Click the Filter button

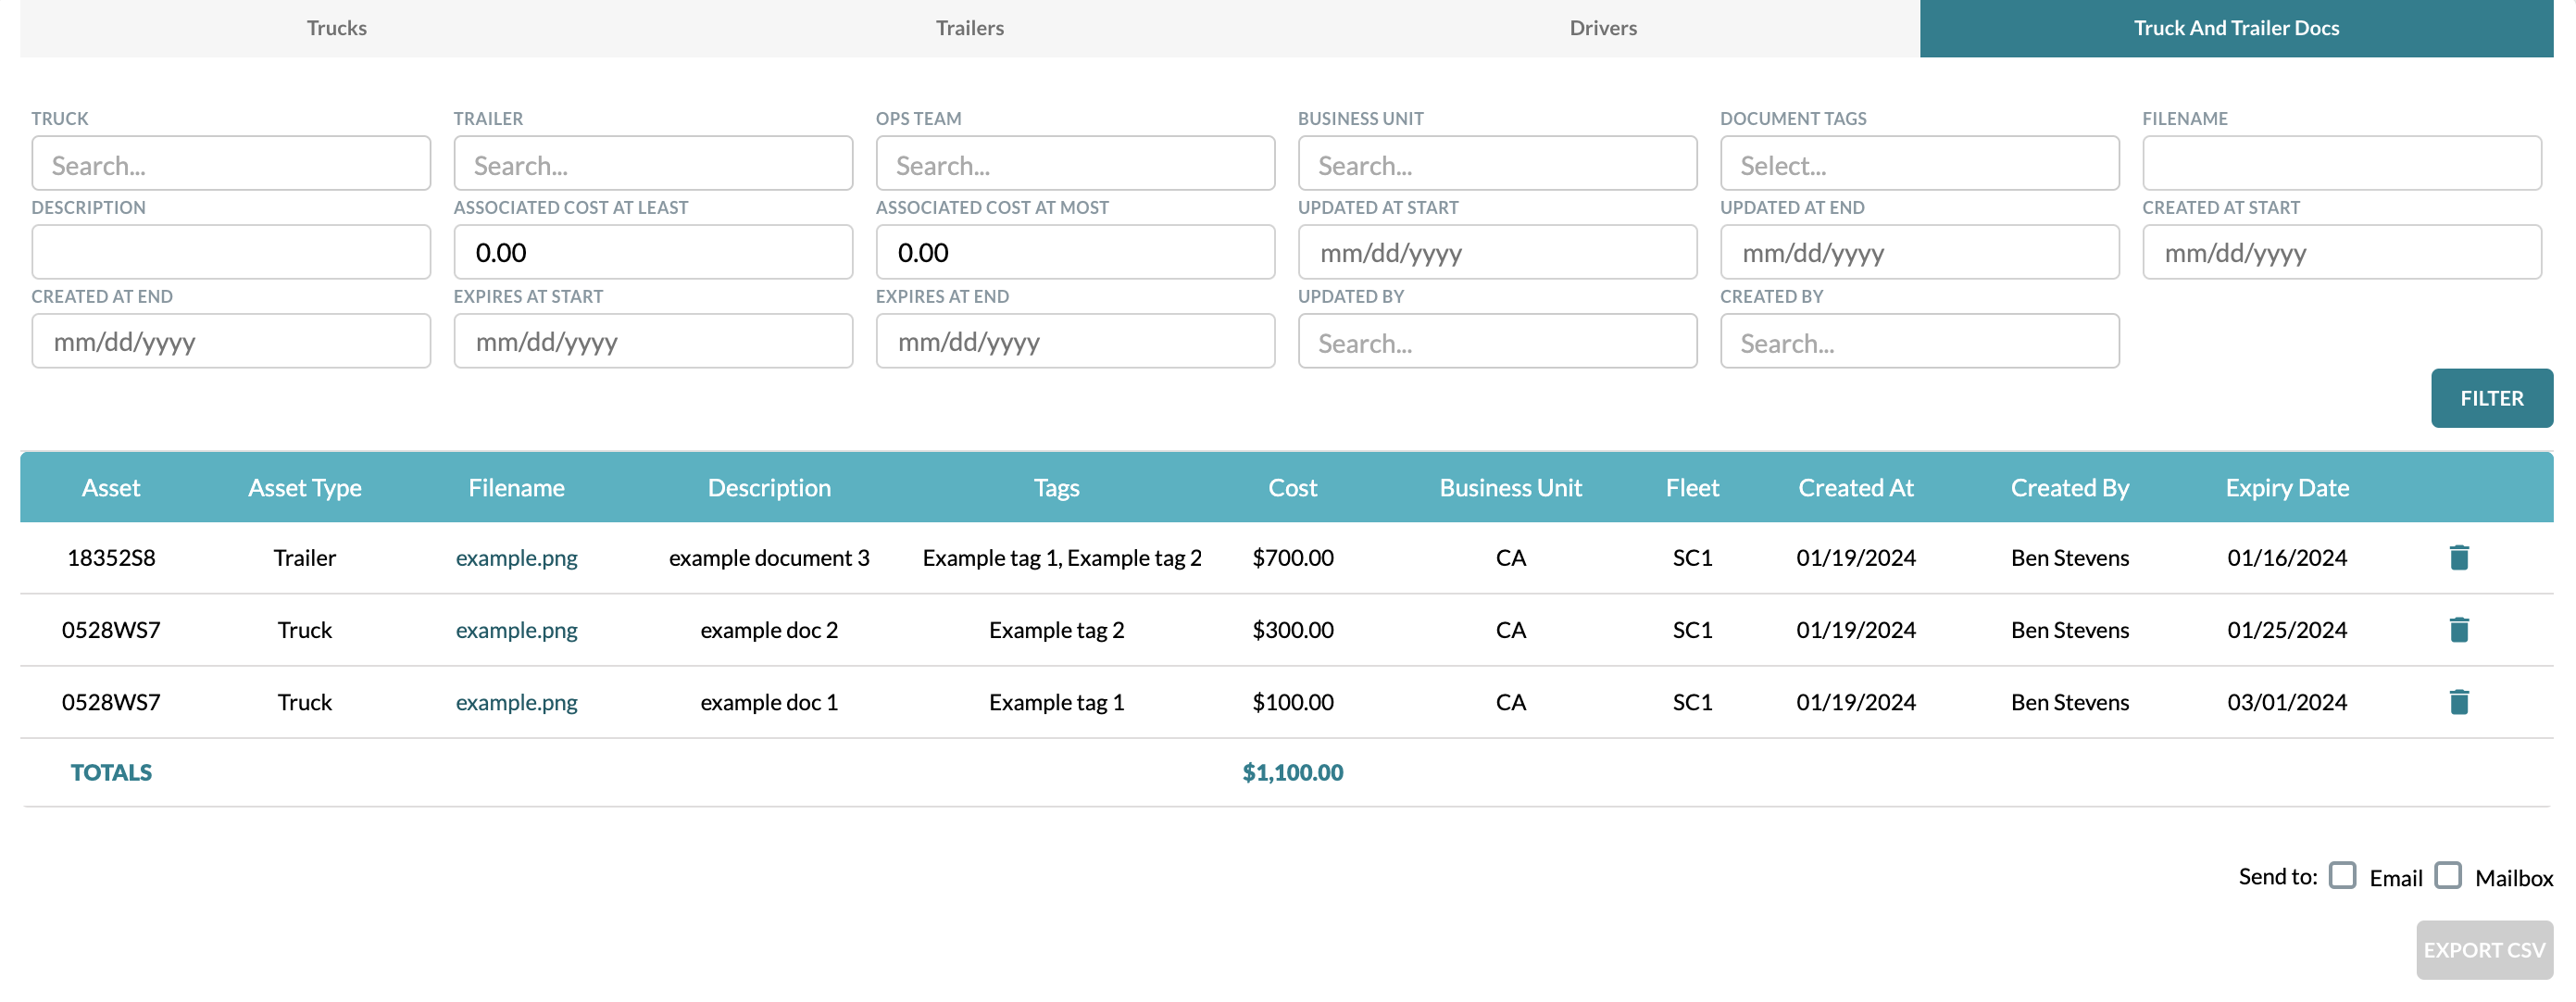pos(2491,397)
